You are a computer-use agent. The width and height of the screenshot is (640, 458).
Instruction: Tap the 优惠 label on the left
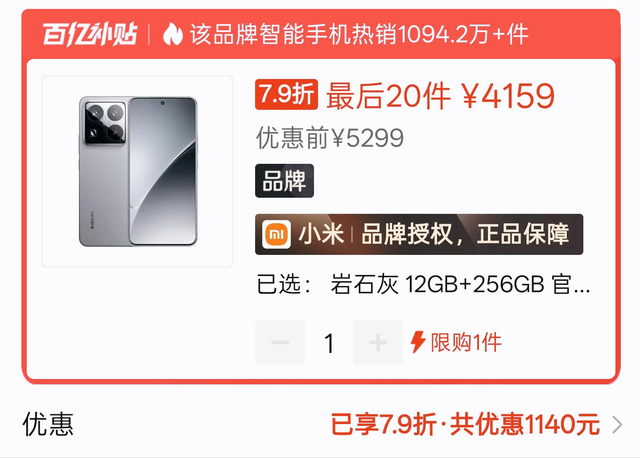pos(48,425)
